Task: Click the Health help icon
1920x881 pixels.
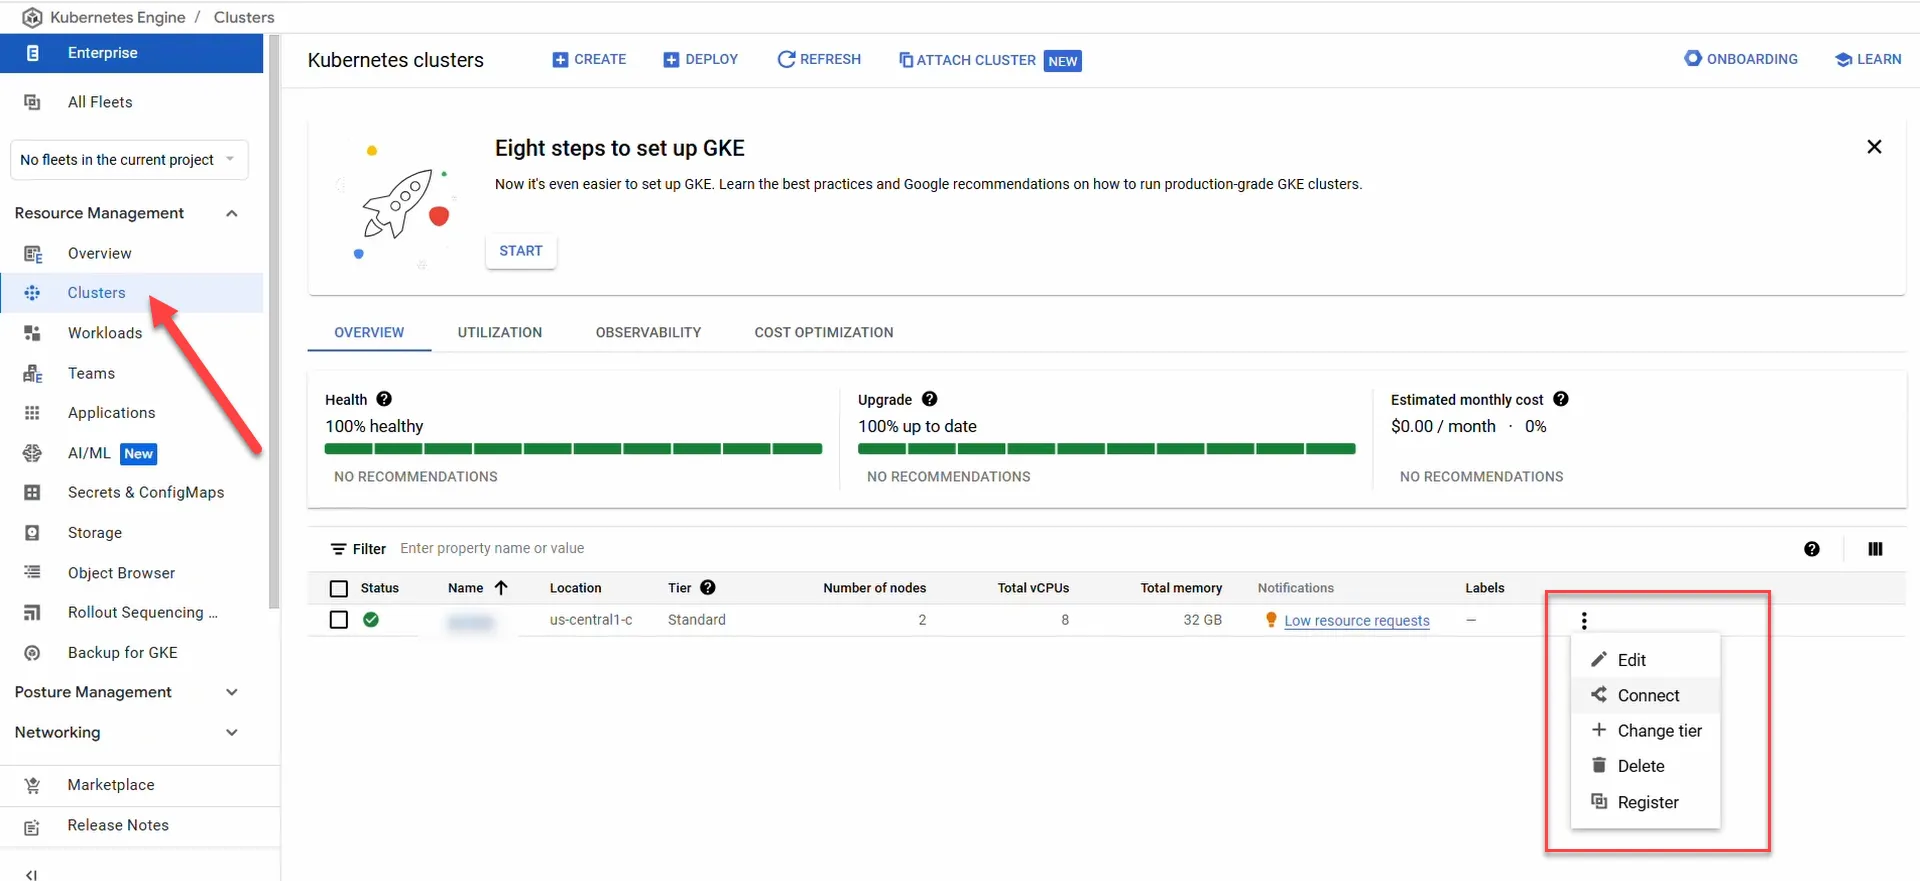Action: pos(384,399)
